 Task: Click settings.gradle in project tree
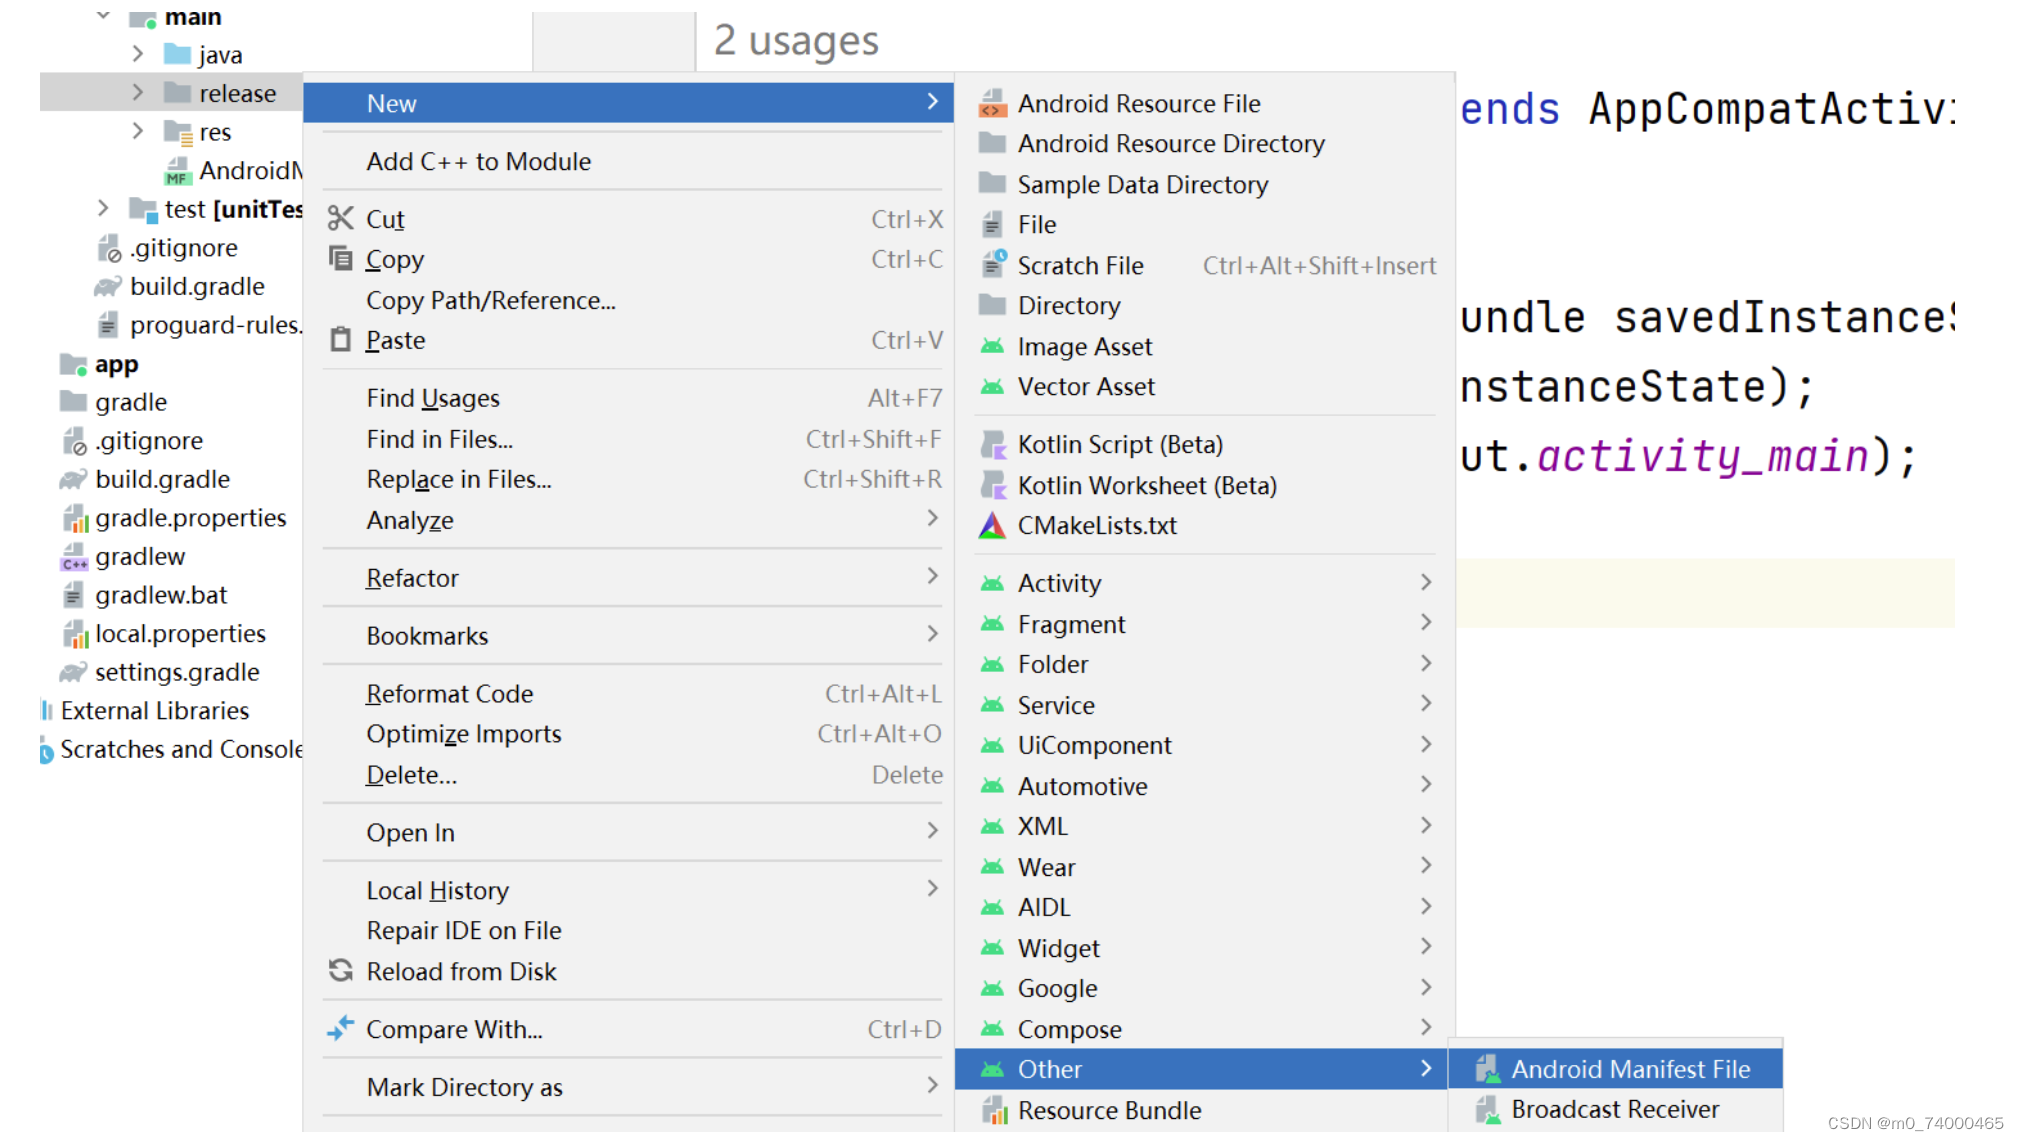[x=177, y=672]
